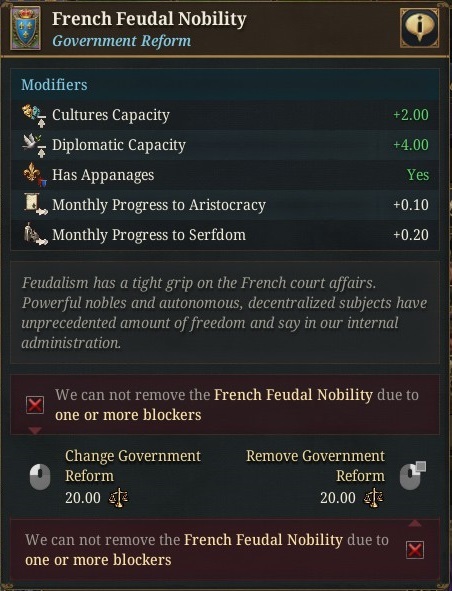Image resolution: width=452 pixels, height=591 pixels.
Task: Click the Diplomatic Capacity dove icon
Action: [x=34, y=145]
